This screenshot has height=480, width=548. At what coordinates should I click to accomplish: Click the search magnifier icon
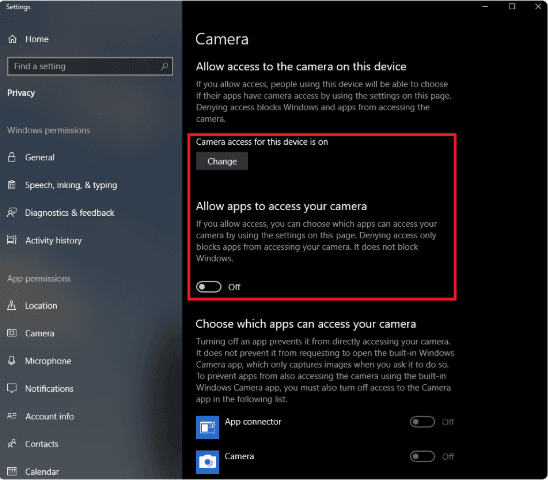click(164, 66)
